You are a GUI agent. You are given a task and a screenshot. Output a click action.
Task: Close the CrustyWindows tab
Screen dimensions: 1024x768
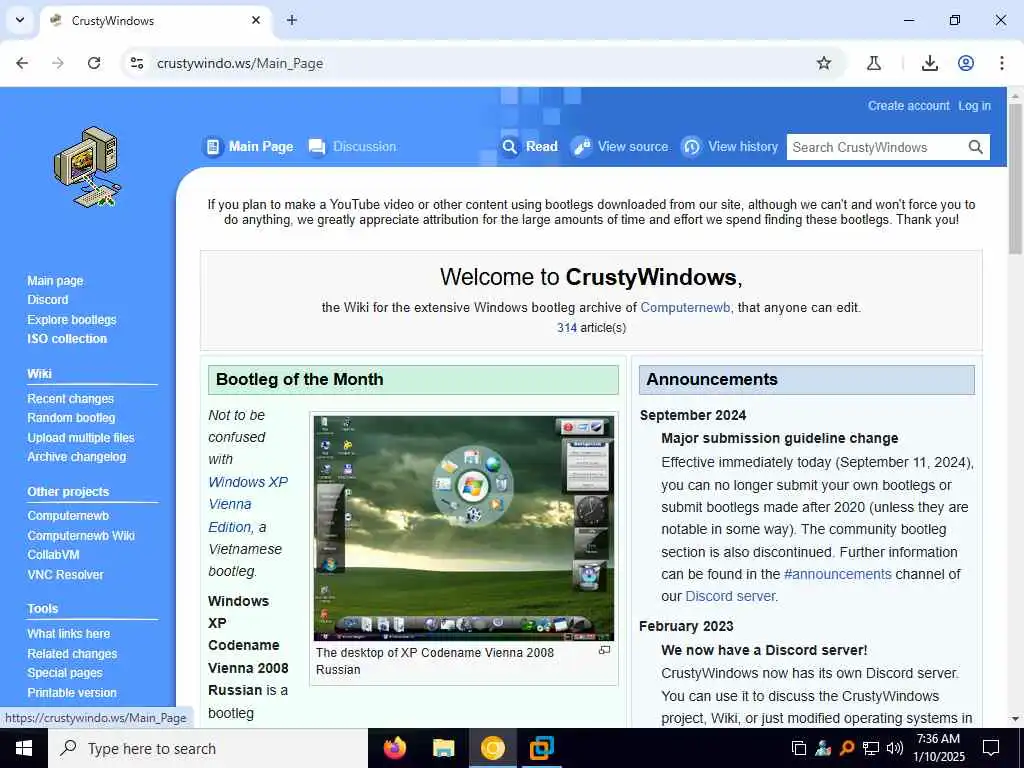click(x=256, y=20)
